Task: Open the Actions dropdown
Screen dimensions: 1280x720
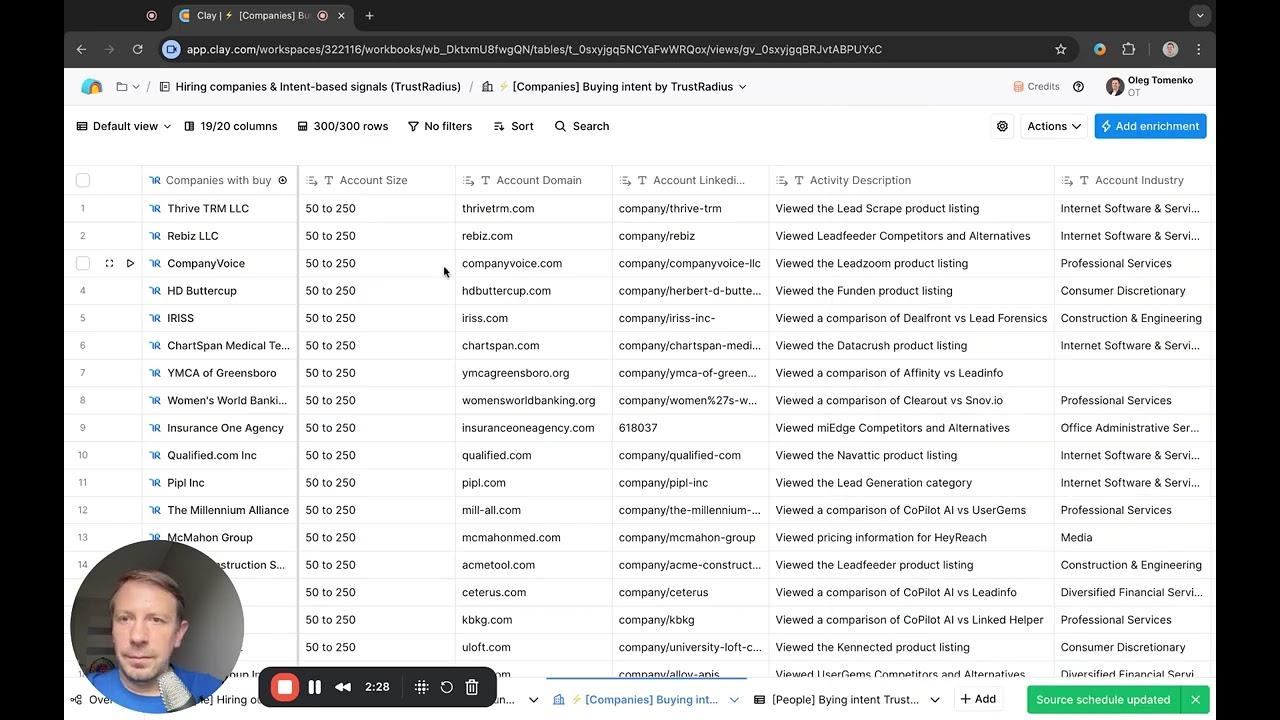Action: (1054, 126)
